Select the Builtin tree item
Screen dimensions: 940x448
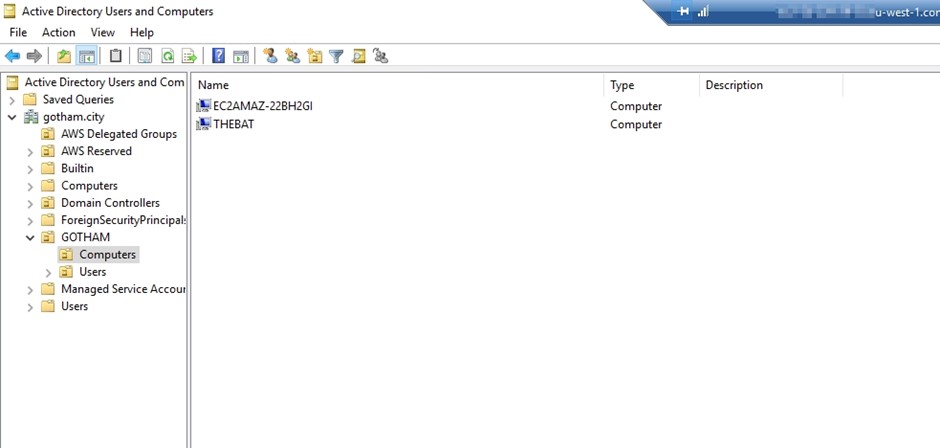[77, 169]
